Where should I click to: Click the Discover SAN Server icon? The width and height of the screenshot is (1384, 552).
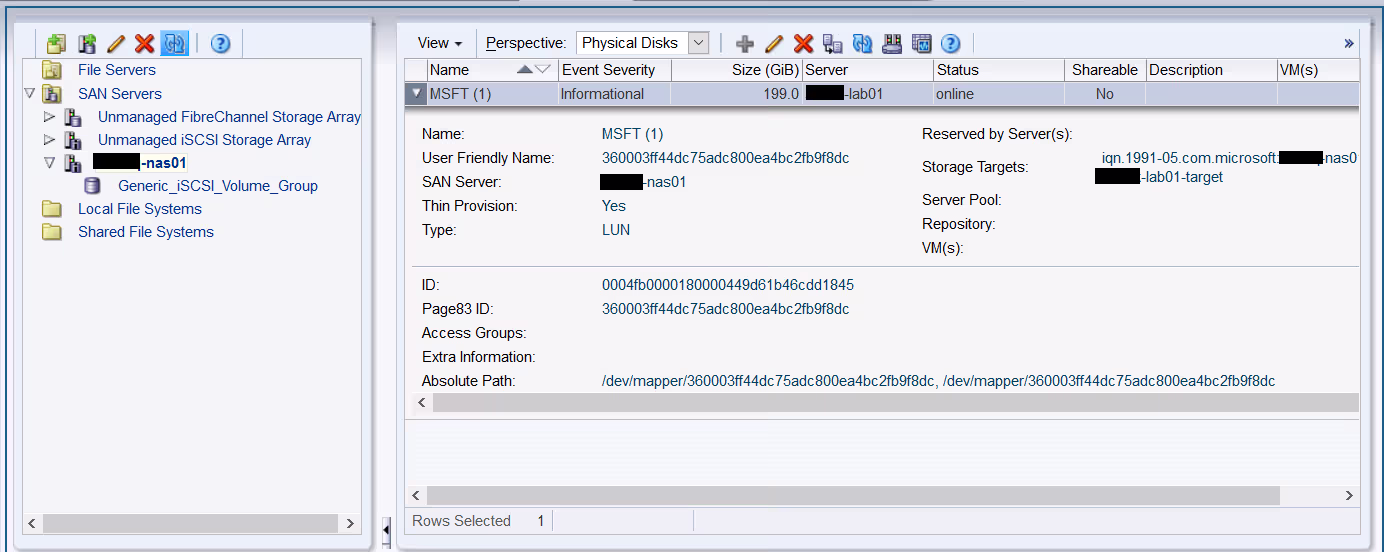click(x=87, y=43)
